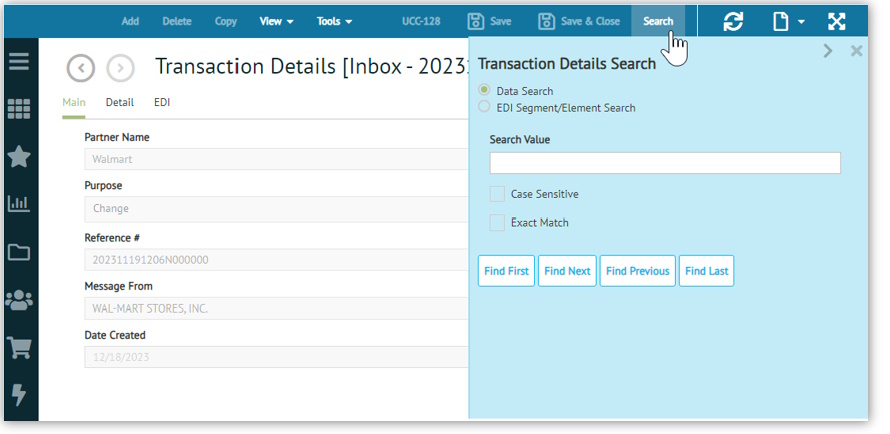Open the apps grid icon
This screenshot has height=434, width=890.
coord(18,109)
